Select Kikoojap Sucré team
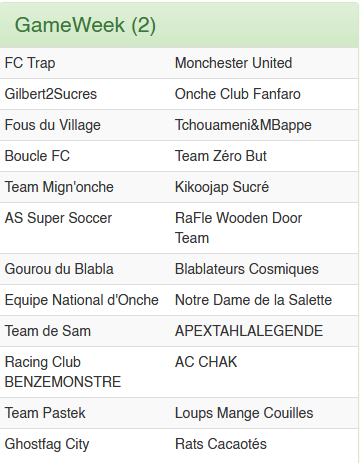The image size is (361, 463). tap(222, 187)
